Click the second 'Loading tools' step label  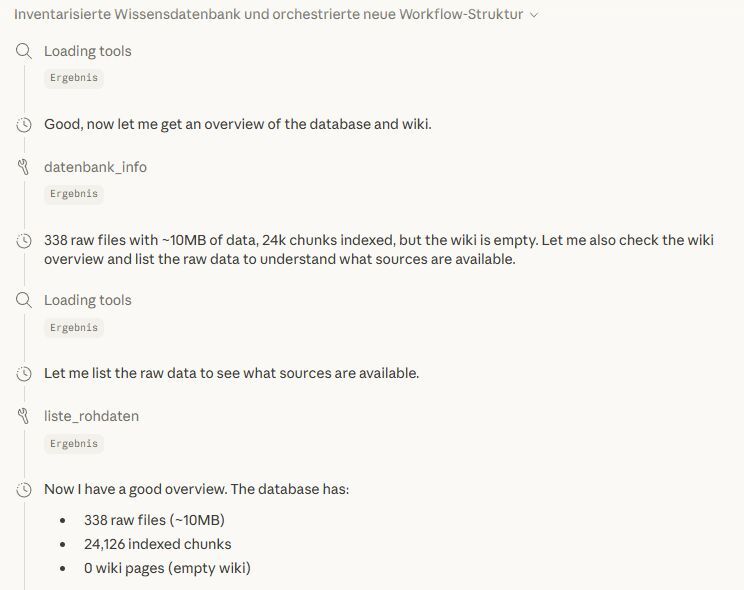pos(87,300)
